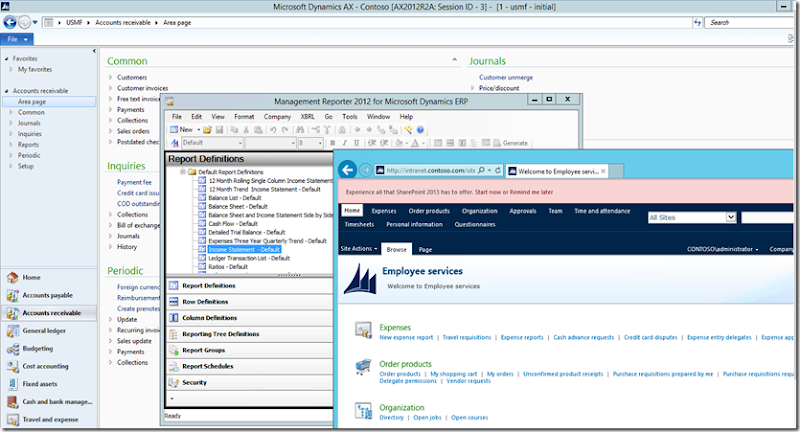
Task: Open the Travel requisitions link
Action: [x=465, y=338]
